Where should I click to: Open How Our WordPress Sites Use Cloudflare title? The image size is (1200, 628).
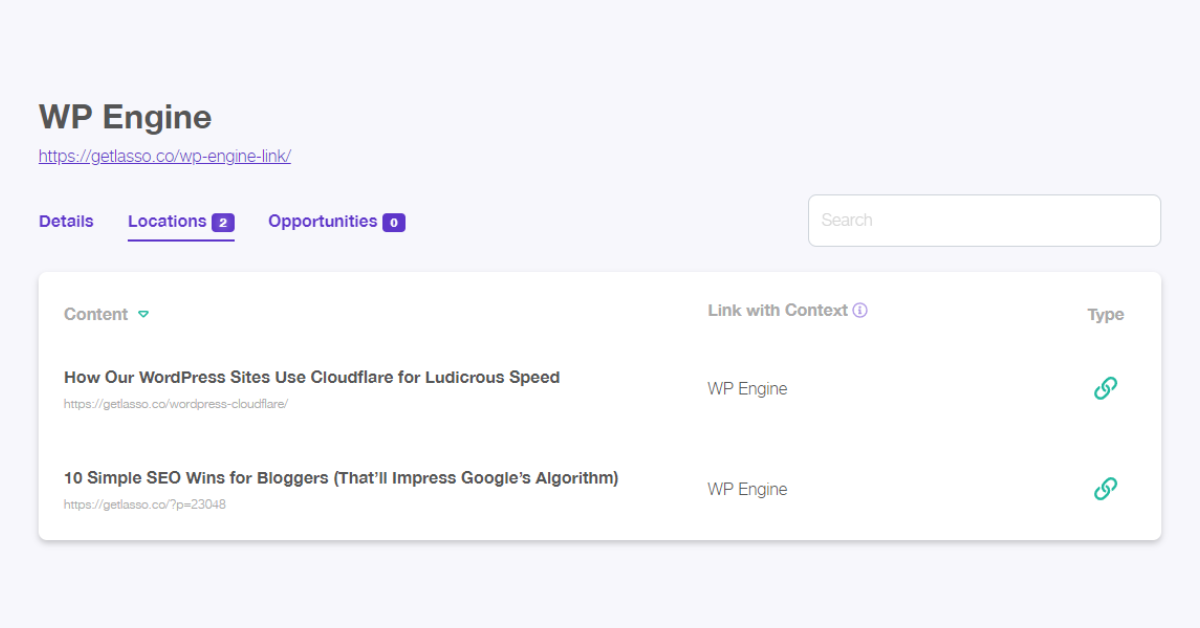312,377
